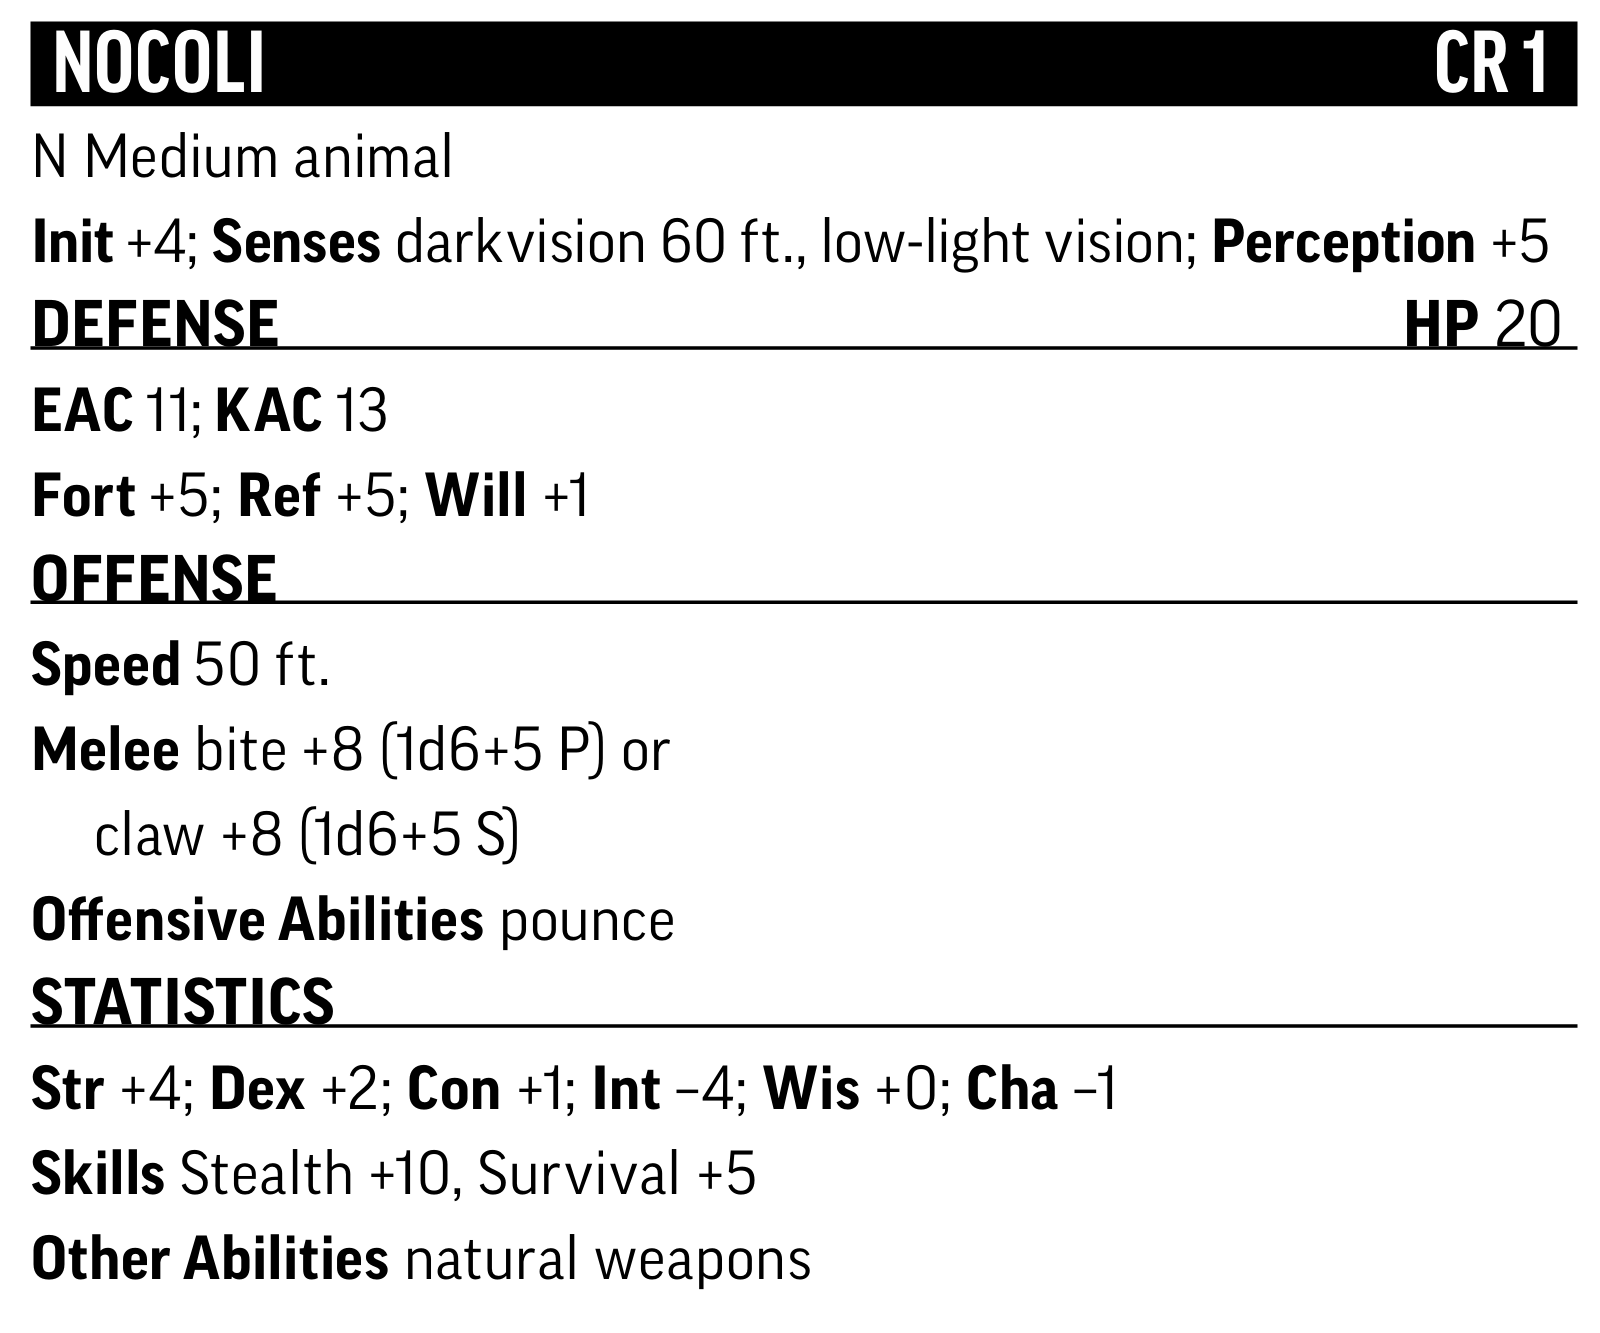This screenshot has height=1333, width=1600.
Task: Click the CR 1 rating label
Action: point(1491,64)
